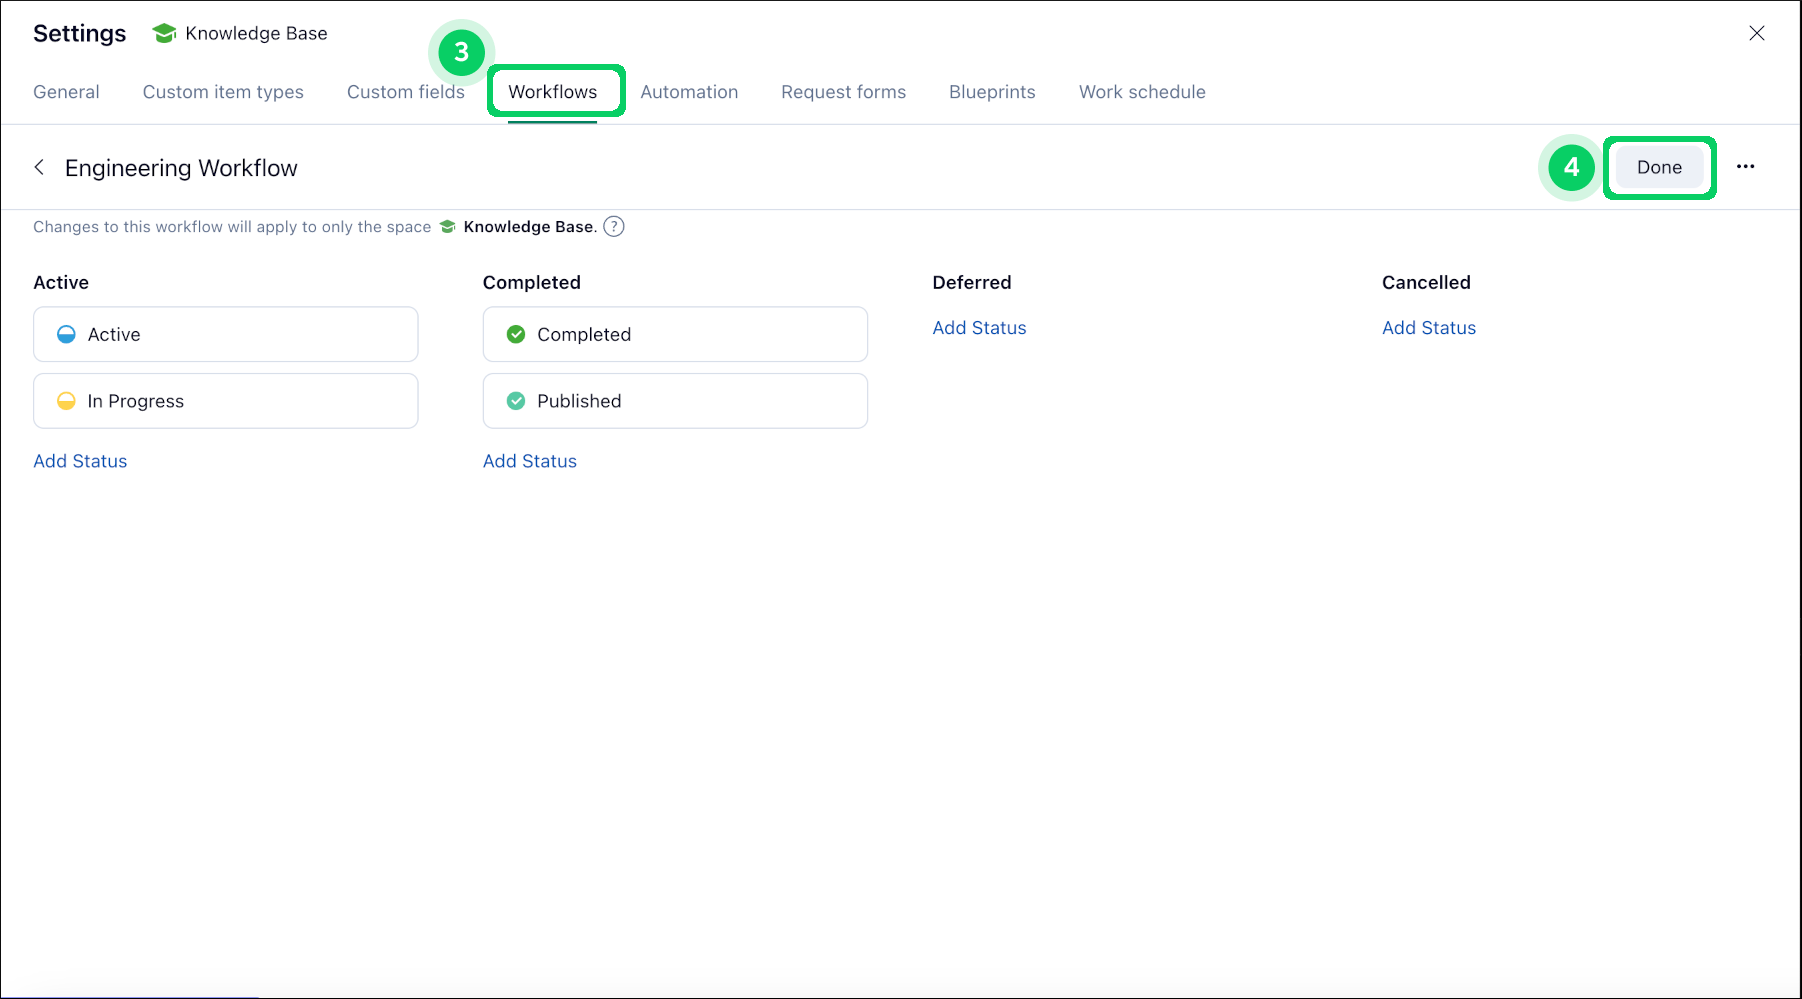
Task: Select the In Progress status card
Action: pyautogui.click(x=225, y=400)
